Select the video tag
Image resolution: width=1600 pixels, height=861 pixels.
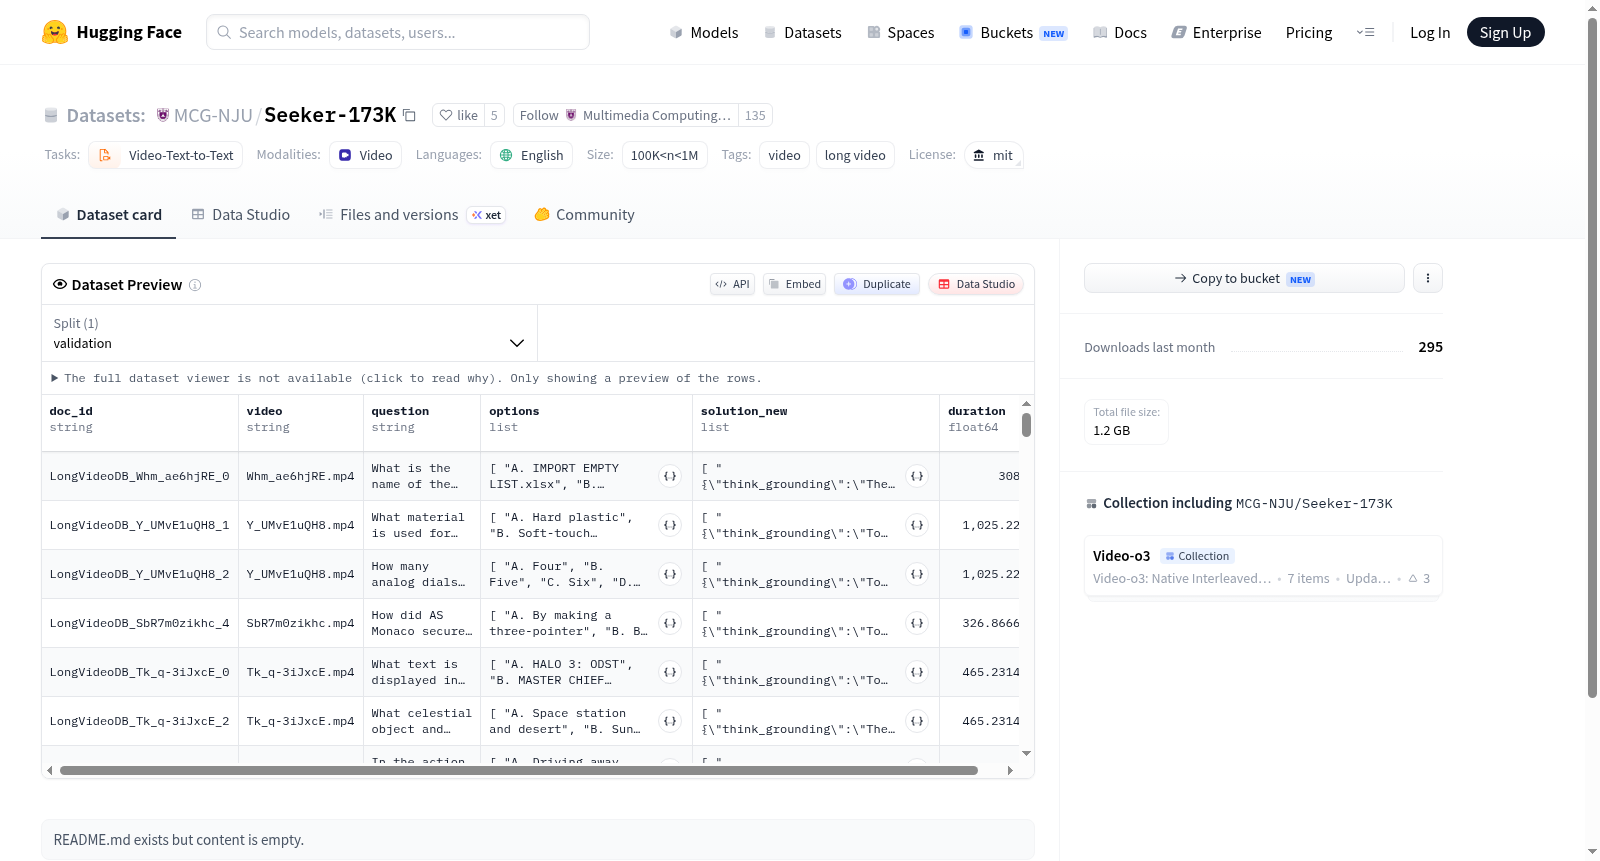point(784,155)
